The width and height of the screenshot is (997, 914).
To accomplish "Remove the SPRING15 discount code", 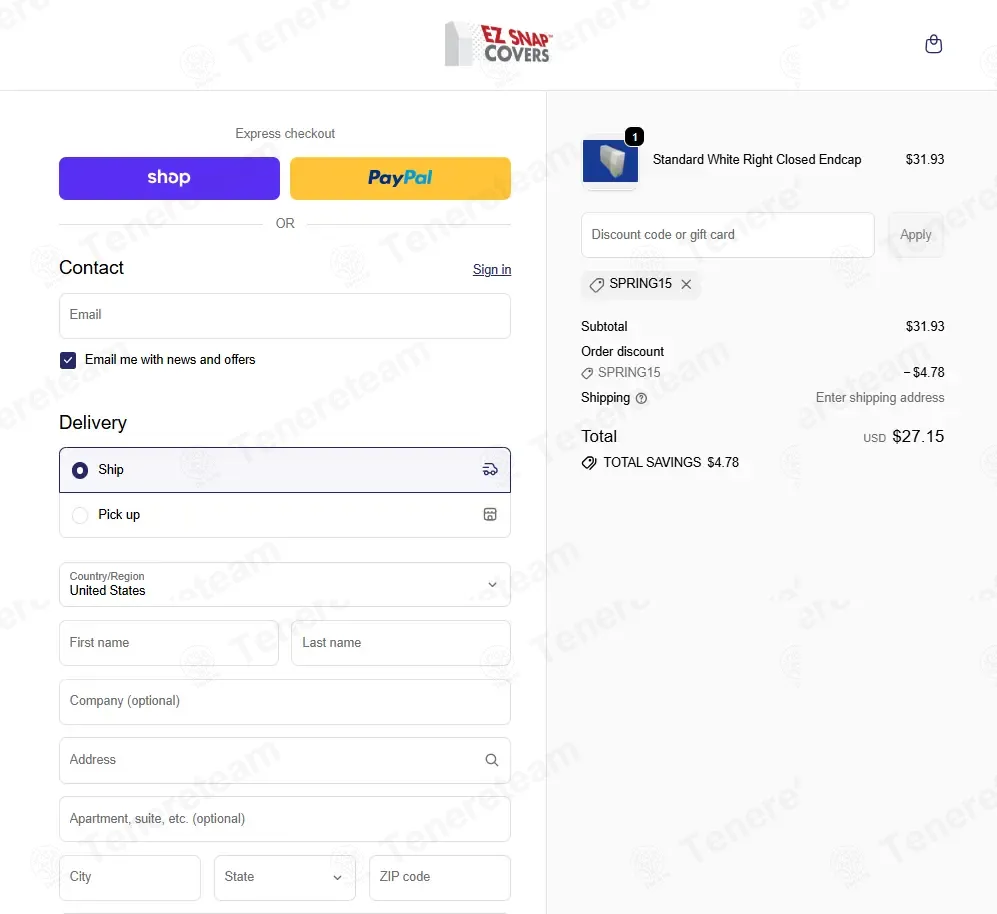I will [x=686, y=284].
